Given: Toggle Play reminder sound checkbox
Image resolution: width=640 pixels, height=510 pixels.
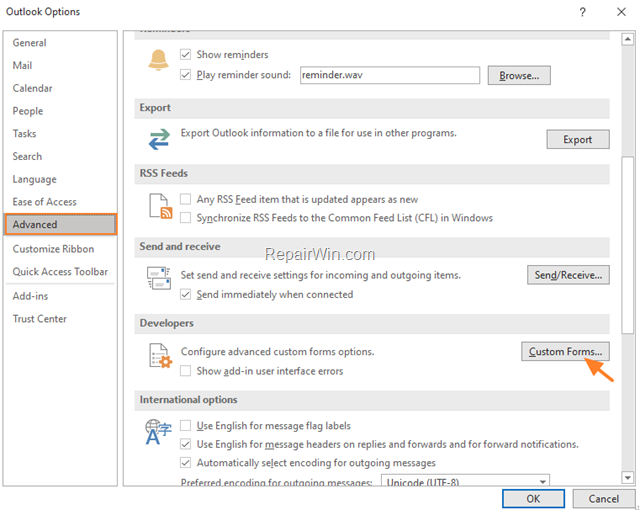Looking at the screenshot, I should click(x=185, y=75).
